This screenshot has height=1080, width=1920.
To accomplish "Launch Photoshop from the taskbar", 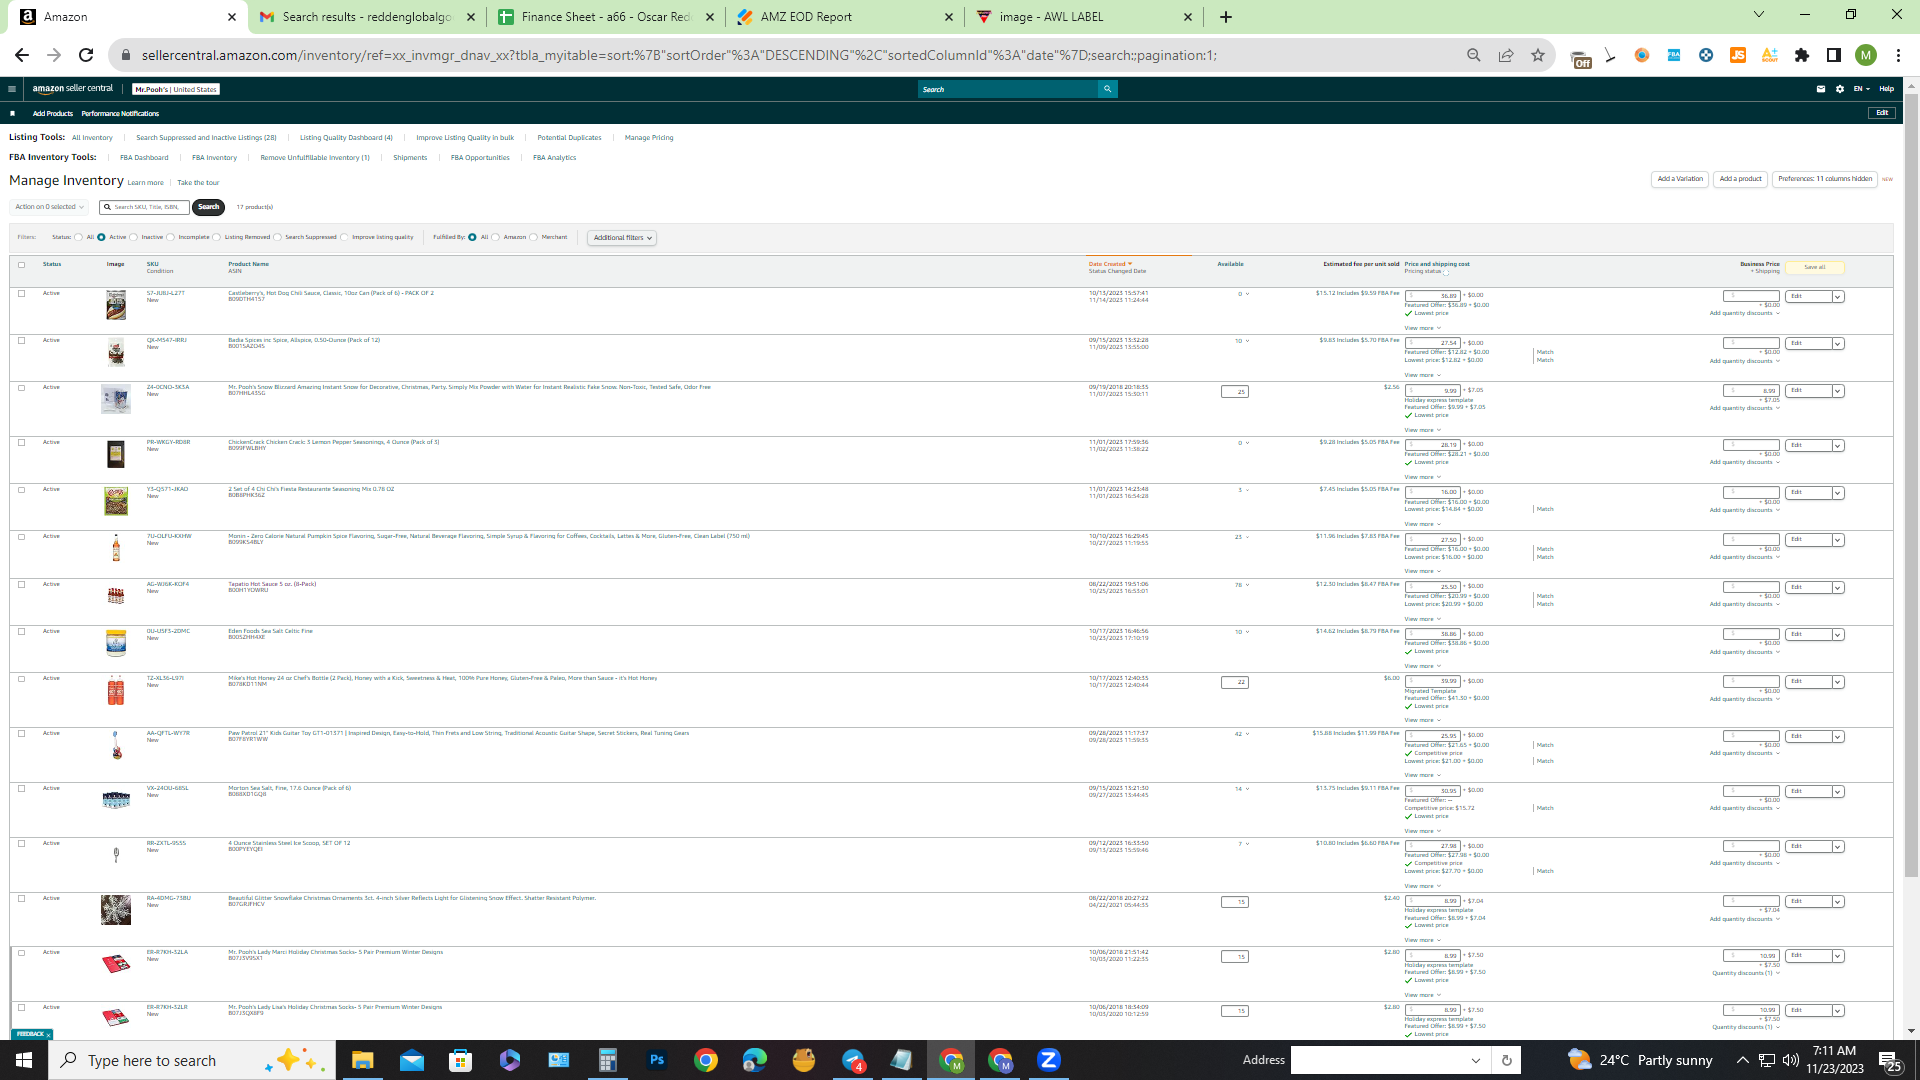I will (657, 1060).
